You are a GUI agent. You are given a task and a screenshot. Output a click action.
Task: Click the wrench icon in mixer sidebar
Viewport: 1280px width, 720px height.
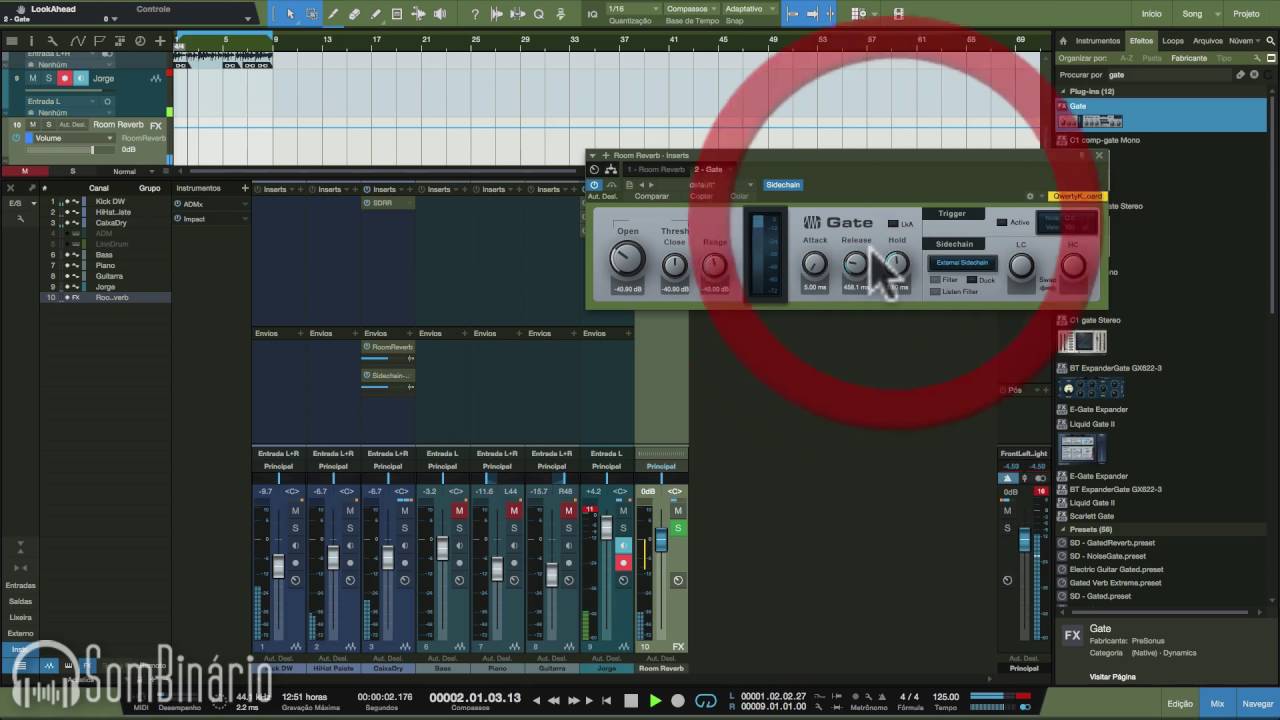(19, 218)
